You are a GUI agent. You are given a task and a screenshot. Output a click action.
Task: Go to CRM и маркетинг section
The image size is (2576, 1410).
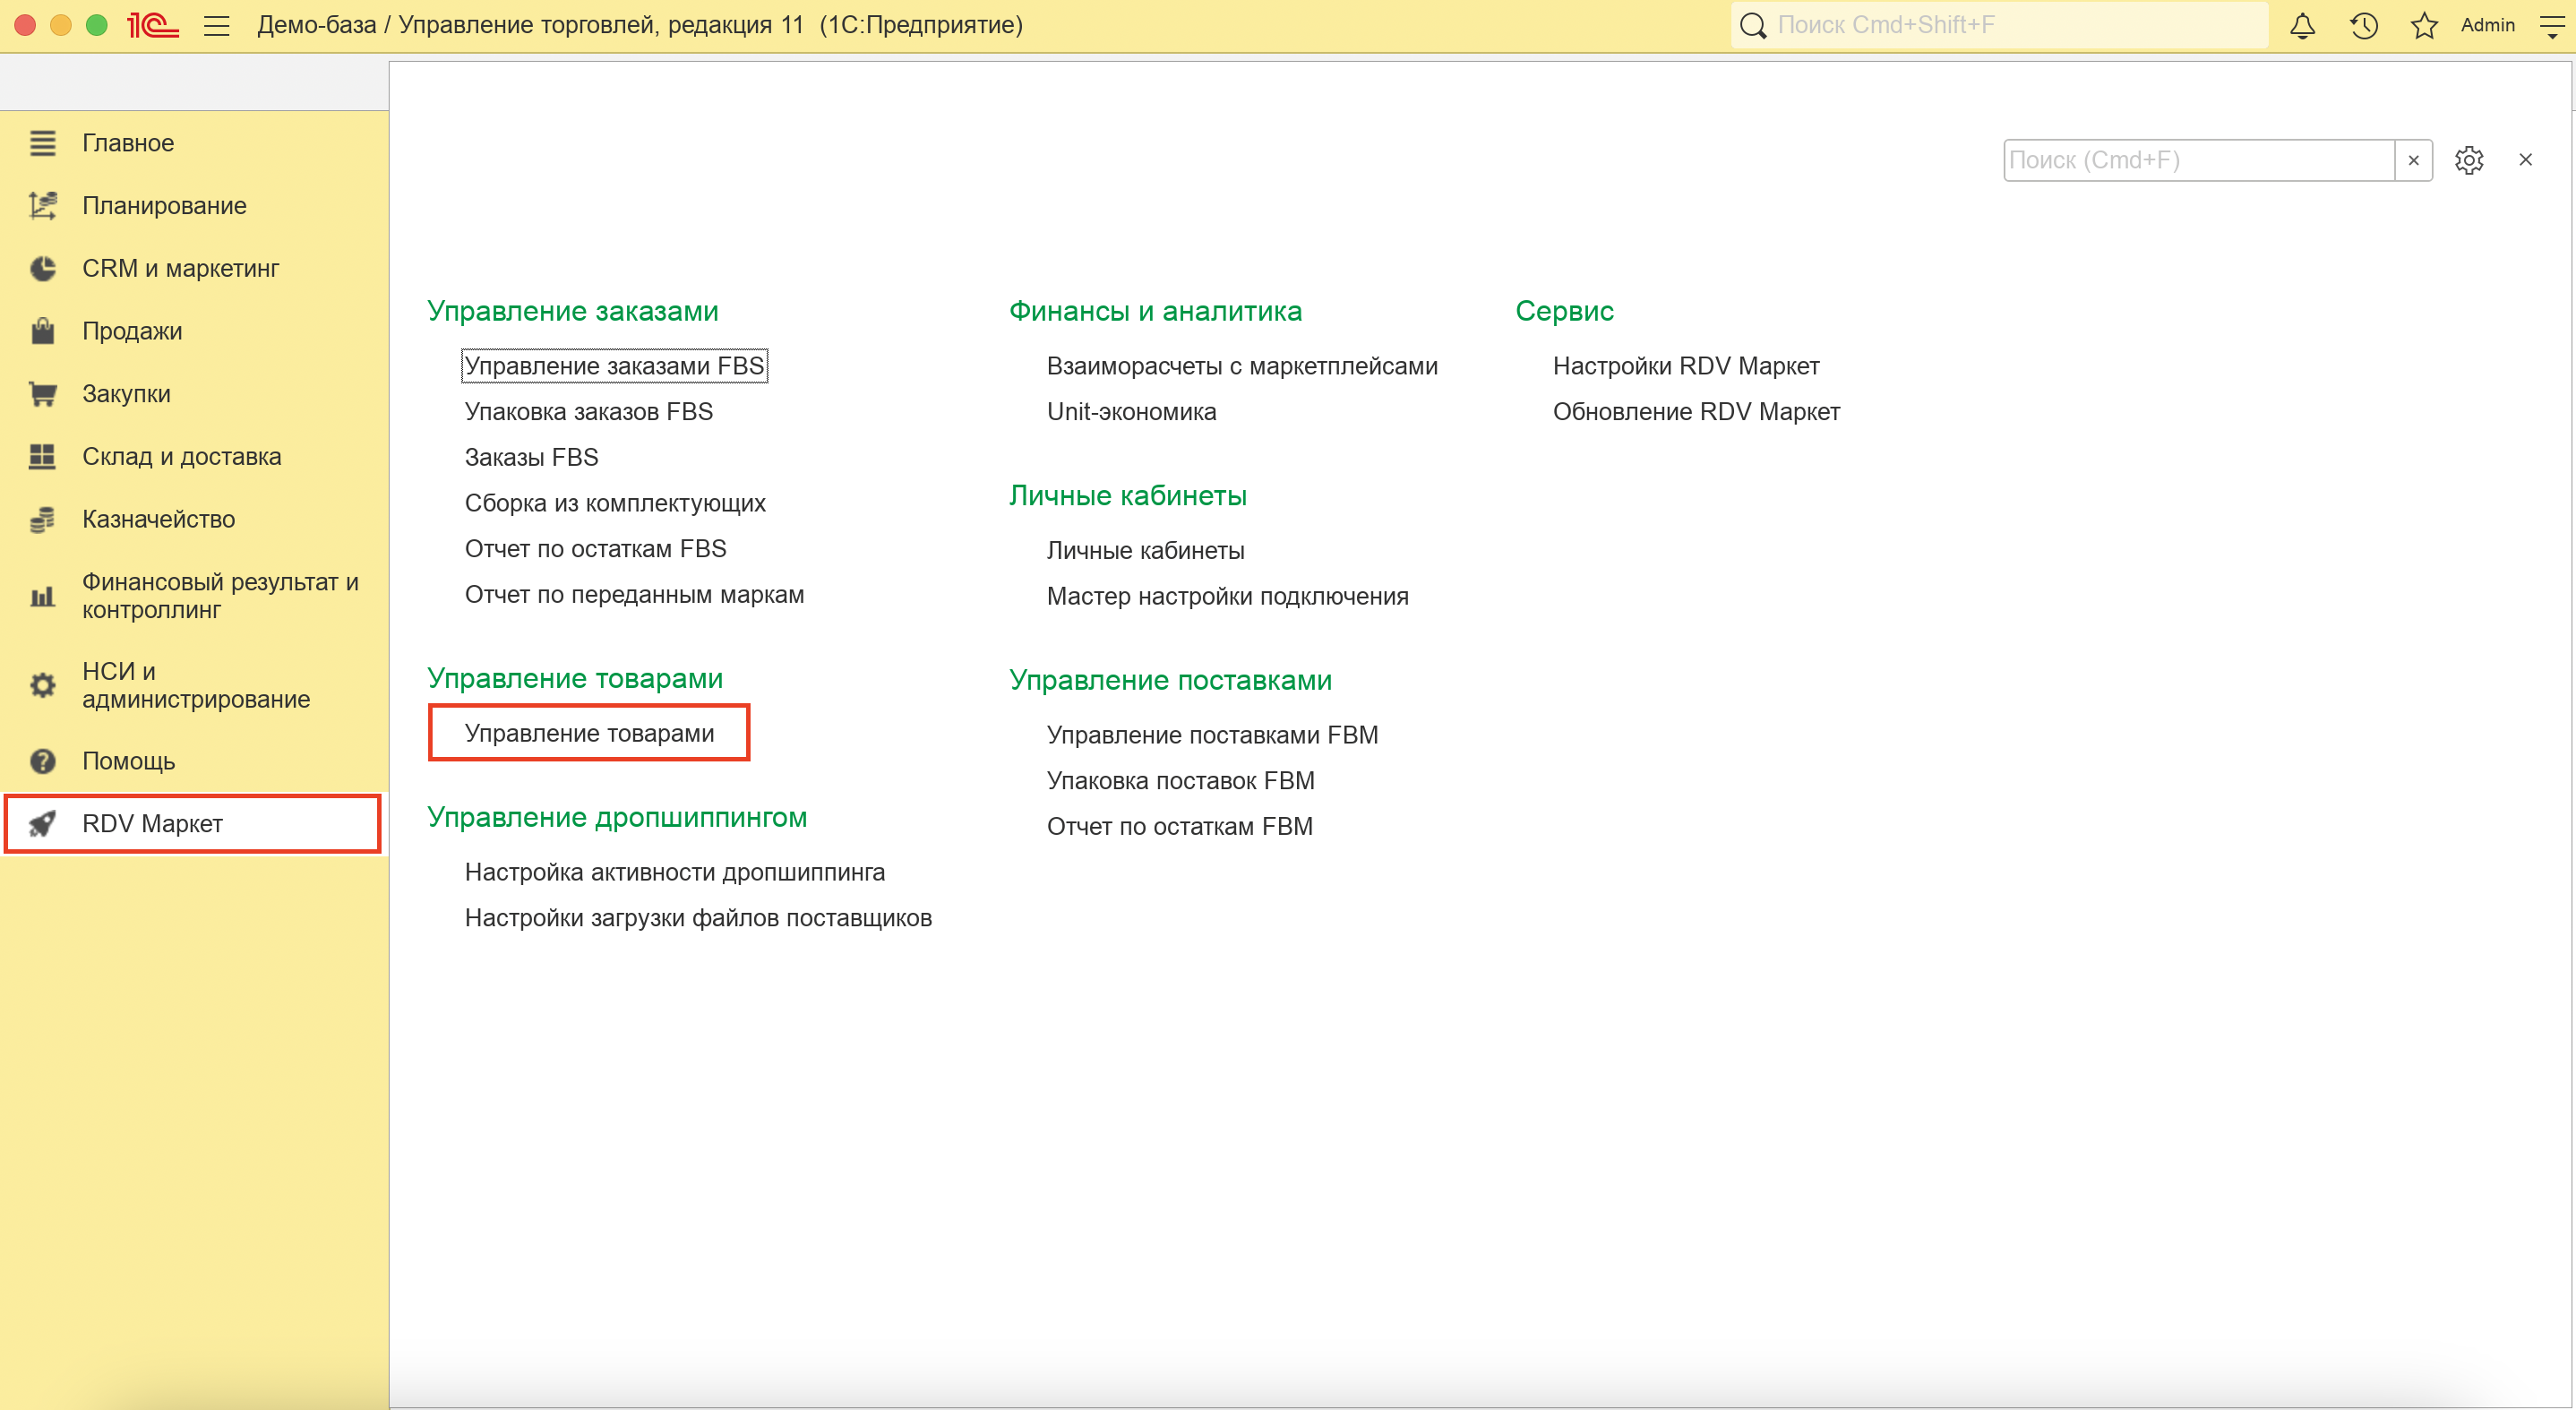click(x=180, y=268)
